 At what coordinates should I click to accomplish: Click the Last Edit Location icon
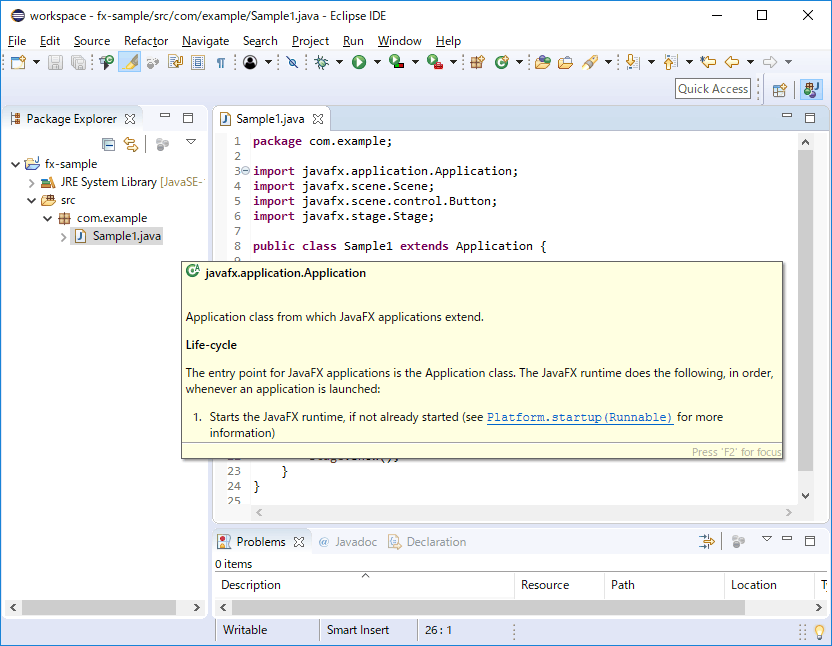pyautogui.click(x=708, y=62)
